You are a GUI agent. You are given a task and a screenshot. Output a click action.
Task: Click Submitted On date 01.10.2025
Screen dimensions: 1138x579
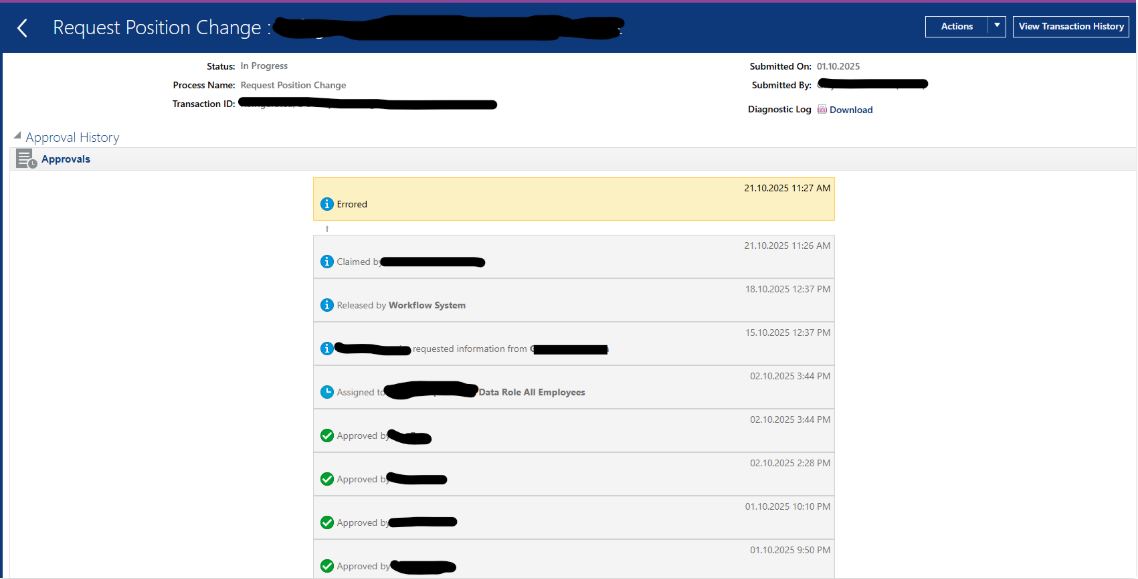[x=838, y=66]
